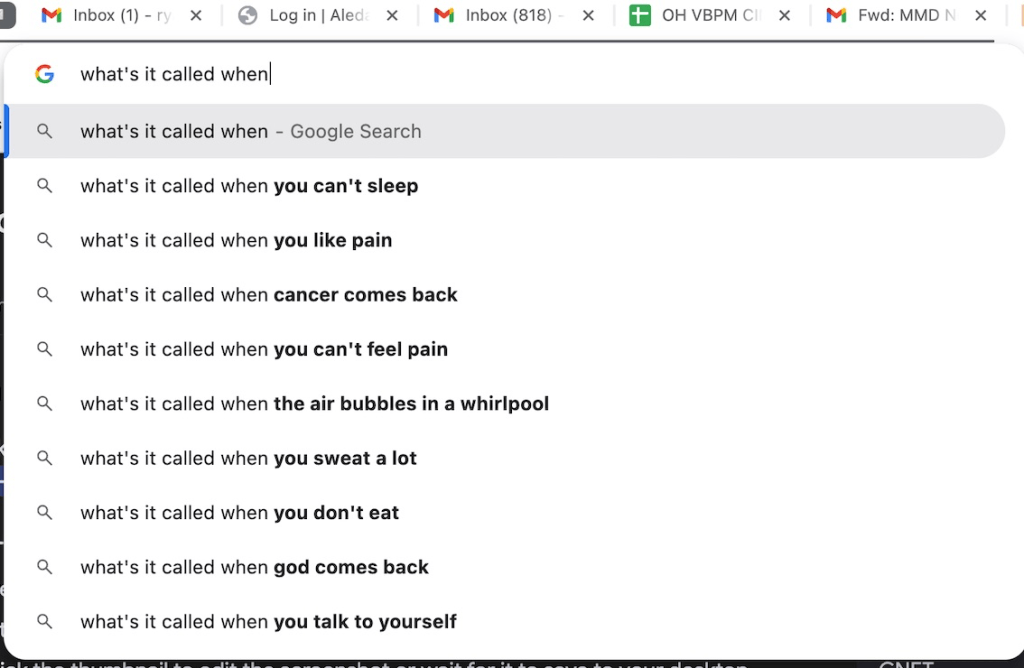1024x668 pixels.
Task: Choose suggestion "cancer comes back"
Action: coord(269,295)
